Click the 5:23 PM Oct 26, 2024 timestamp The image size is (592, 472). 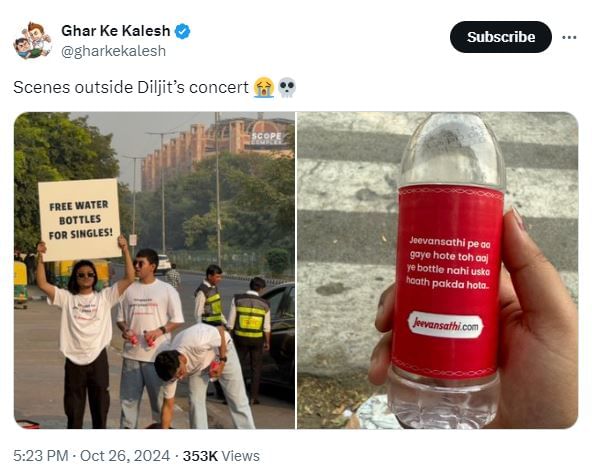(92, 456)
